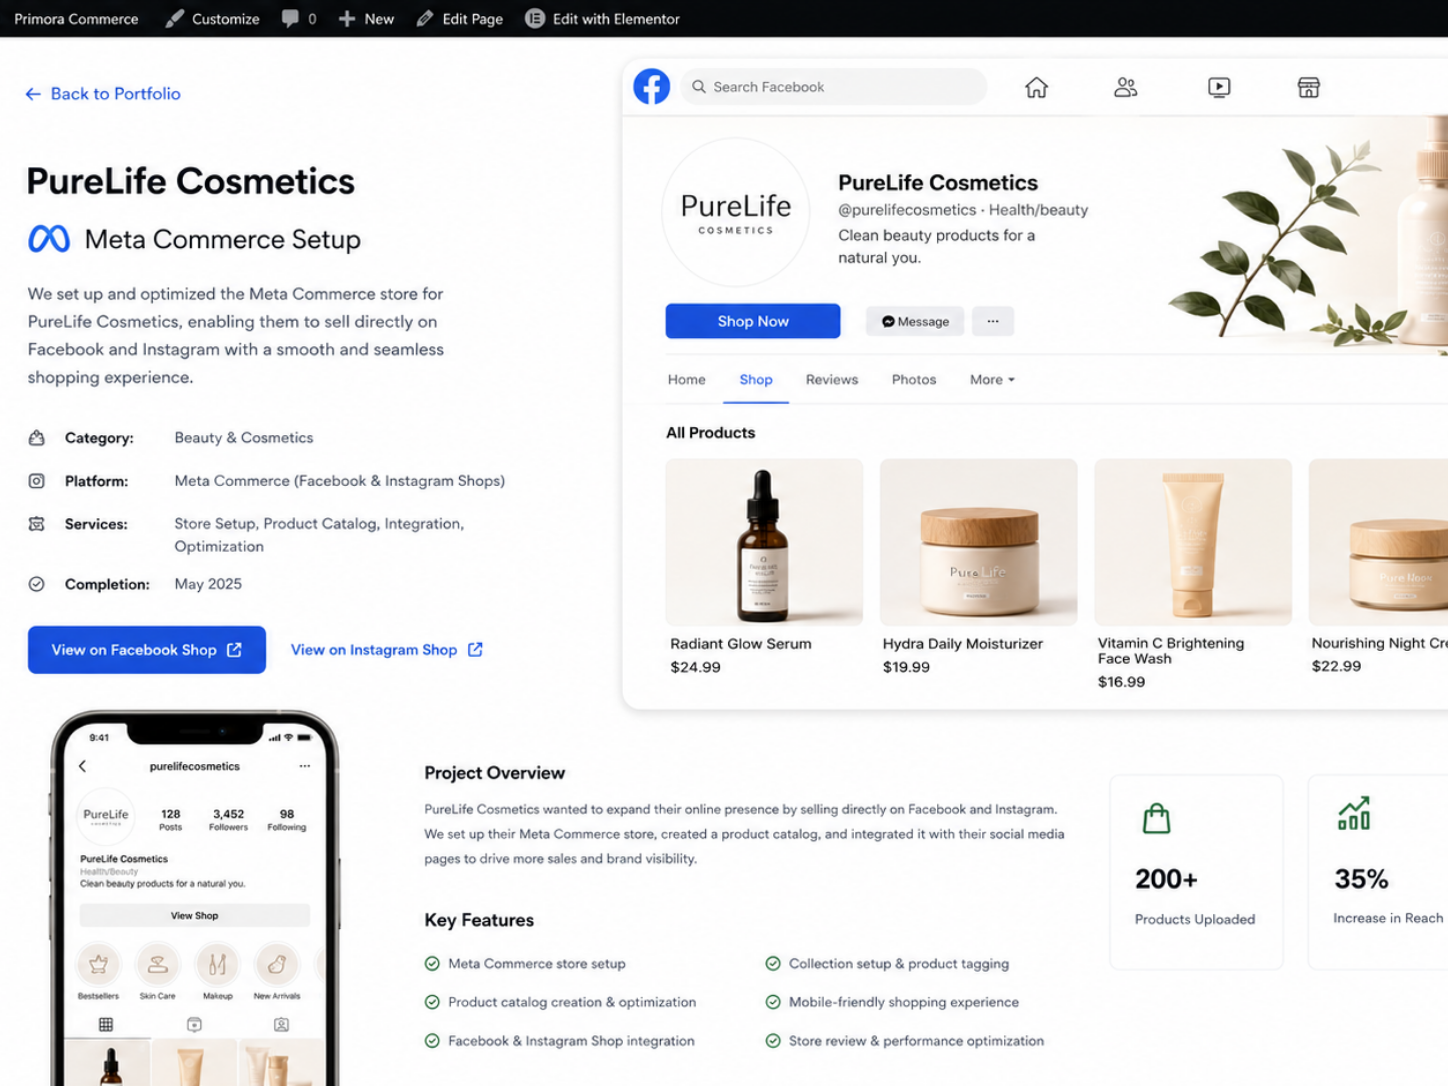Tap the phone back chevron icon
Image resolution: width=1448 pixels, height=1086 pixels.
(x=83, y=766)
